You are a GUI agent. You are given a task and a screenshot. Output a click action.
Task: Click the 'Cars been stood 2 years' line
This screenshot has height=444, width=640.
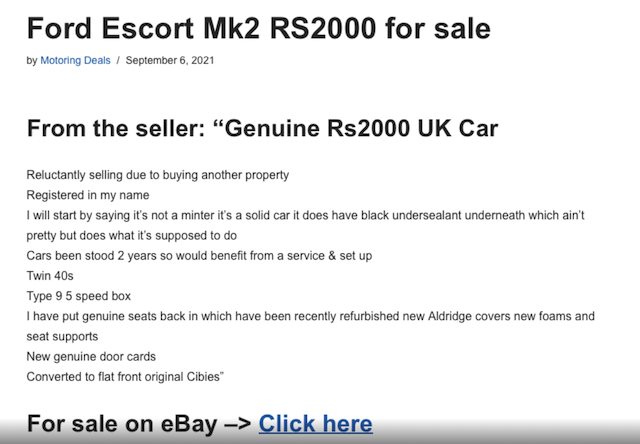(199, 255)
